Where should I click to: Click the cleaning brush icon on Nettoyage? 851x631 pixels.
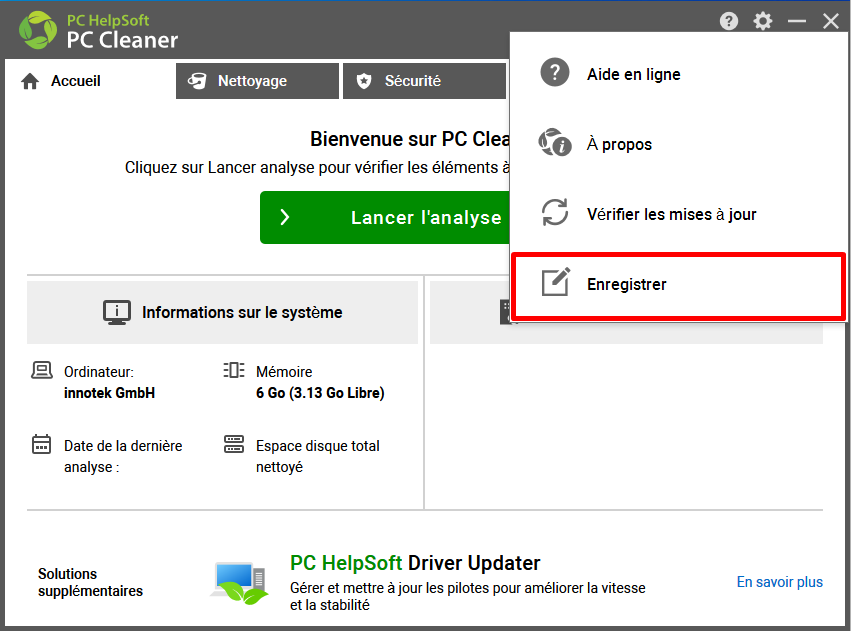coord(197,81)
